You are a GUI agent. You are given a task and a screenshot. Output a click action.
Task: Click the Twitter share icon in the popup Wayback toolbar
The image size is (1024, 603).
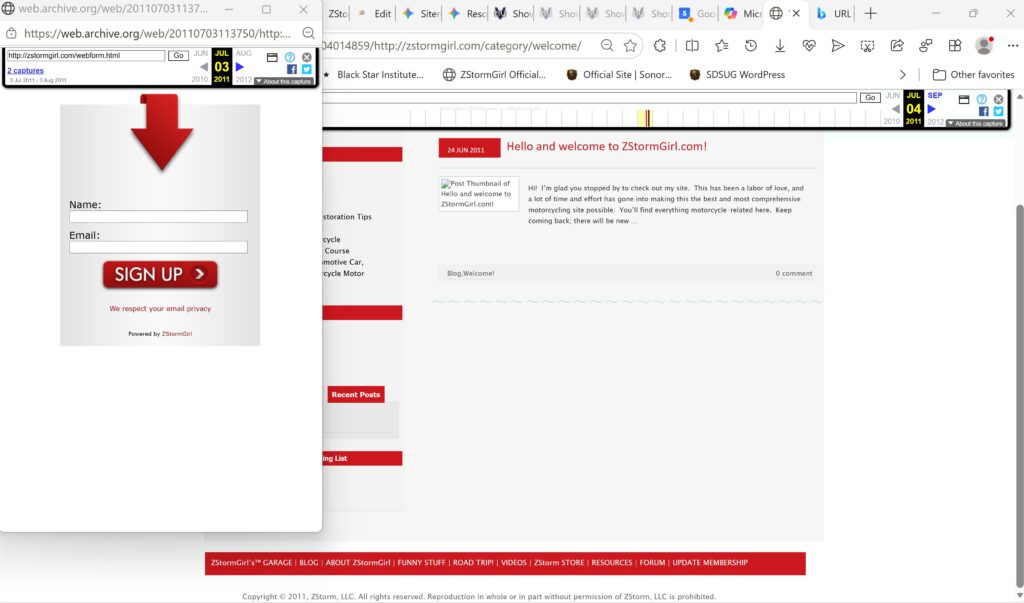306,69
